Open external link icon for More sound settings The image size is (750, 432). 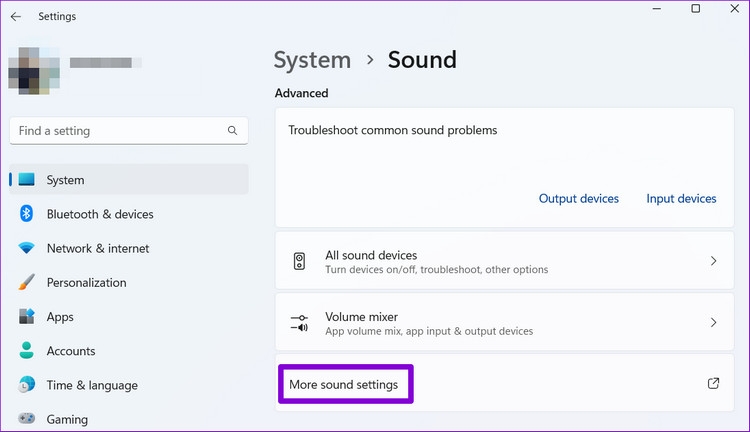pos(713,384)
